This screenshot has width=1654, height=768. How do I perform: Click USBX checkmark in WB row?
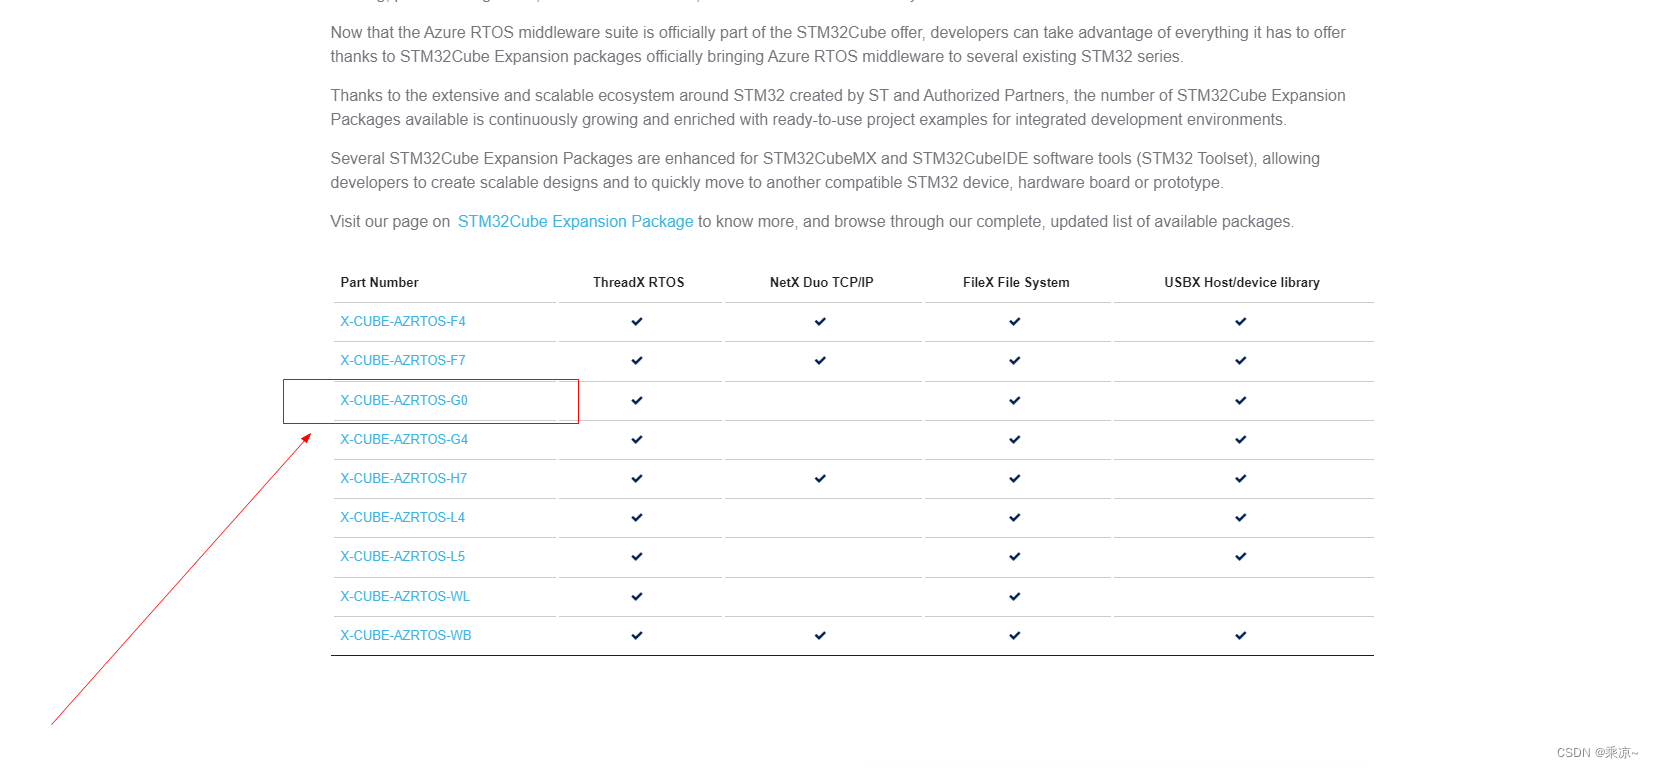click(1241, 635)
